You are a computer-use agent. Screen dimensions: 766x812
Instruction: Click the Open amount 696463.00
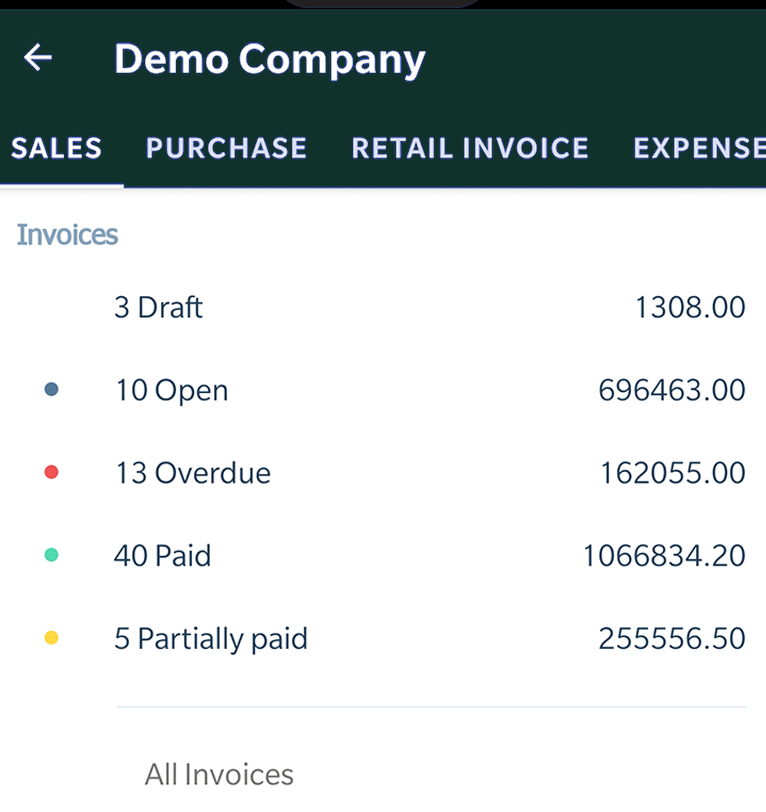pyautogui.click(x=671, y=390)
